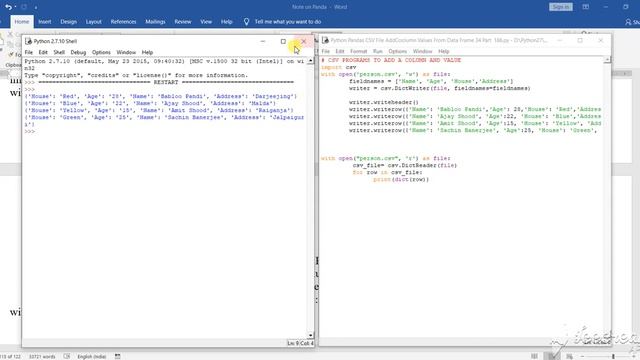The image size is (640, 360).
Task: Click the Undo icon in Word's title bar
Action: pyautogui.click(x=8, y=7)
